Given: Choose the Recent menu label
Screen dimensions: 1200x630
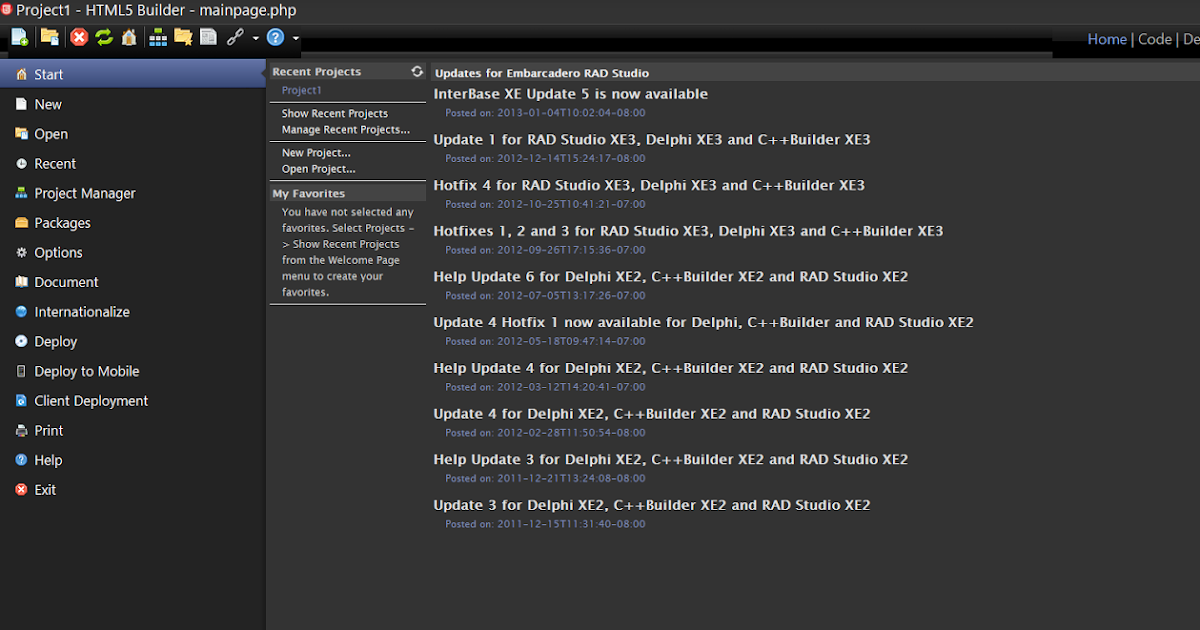Looking at the screenshot, I should click(x=55, y=164).
